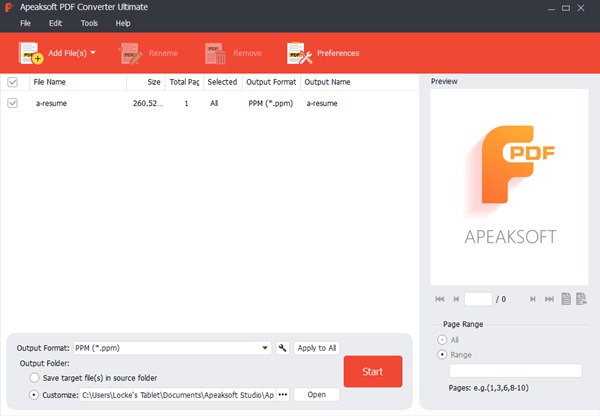Click the PPM (*.ppm) format cell
Screen dimensions: 600x416
(271, 103)
